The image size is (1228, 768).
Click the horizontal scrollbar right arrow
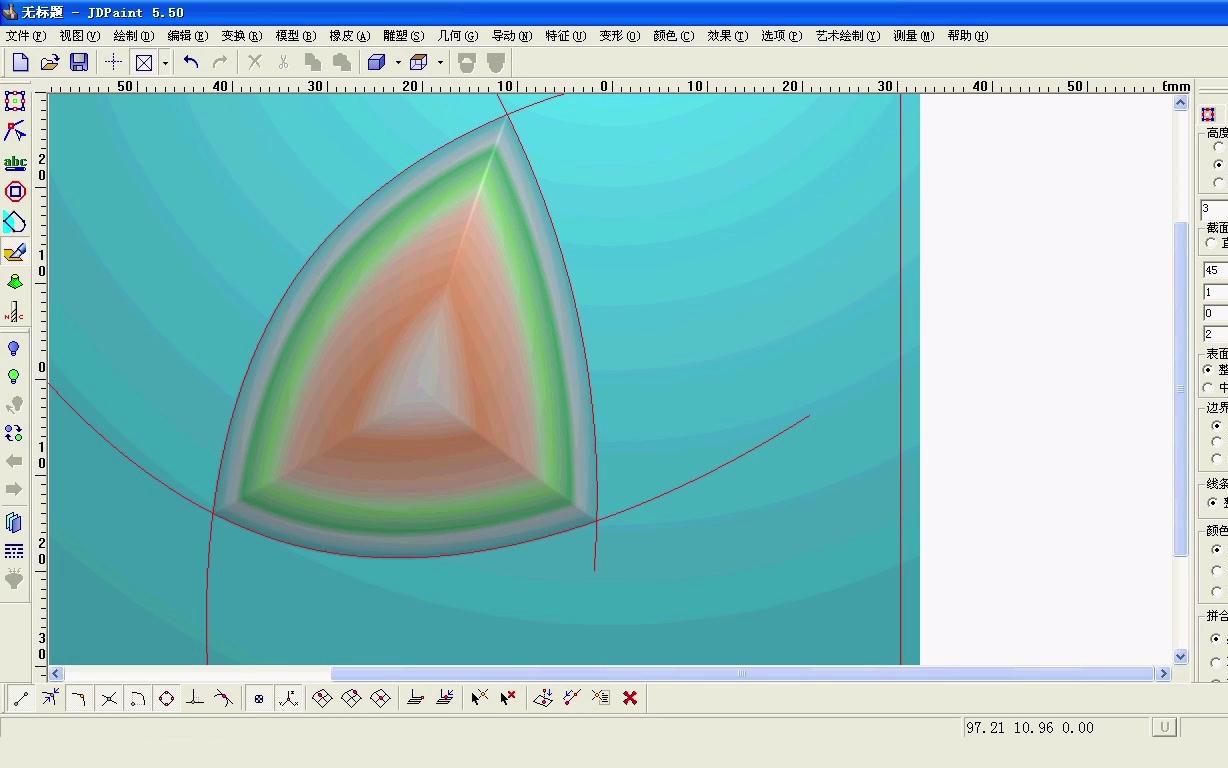coord(1163,674)
